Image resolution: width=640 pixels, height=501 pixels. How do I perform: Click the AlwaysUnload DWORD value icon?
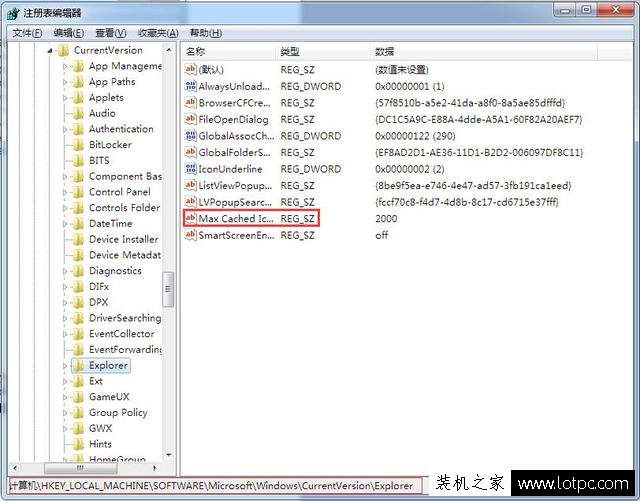[x=191, y=86]
